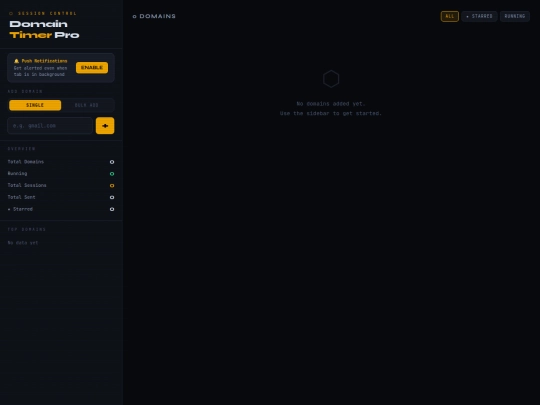Click the Domain Timer Pro logo title
Screen dimensions: 540x405
point(44,30)
